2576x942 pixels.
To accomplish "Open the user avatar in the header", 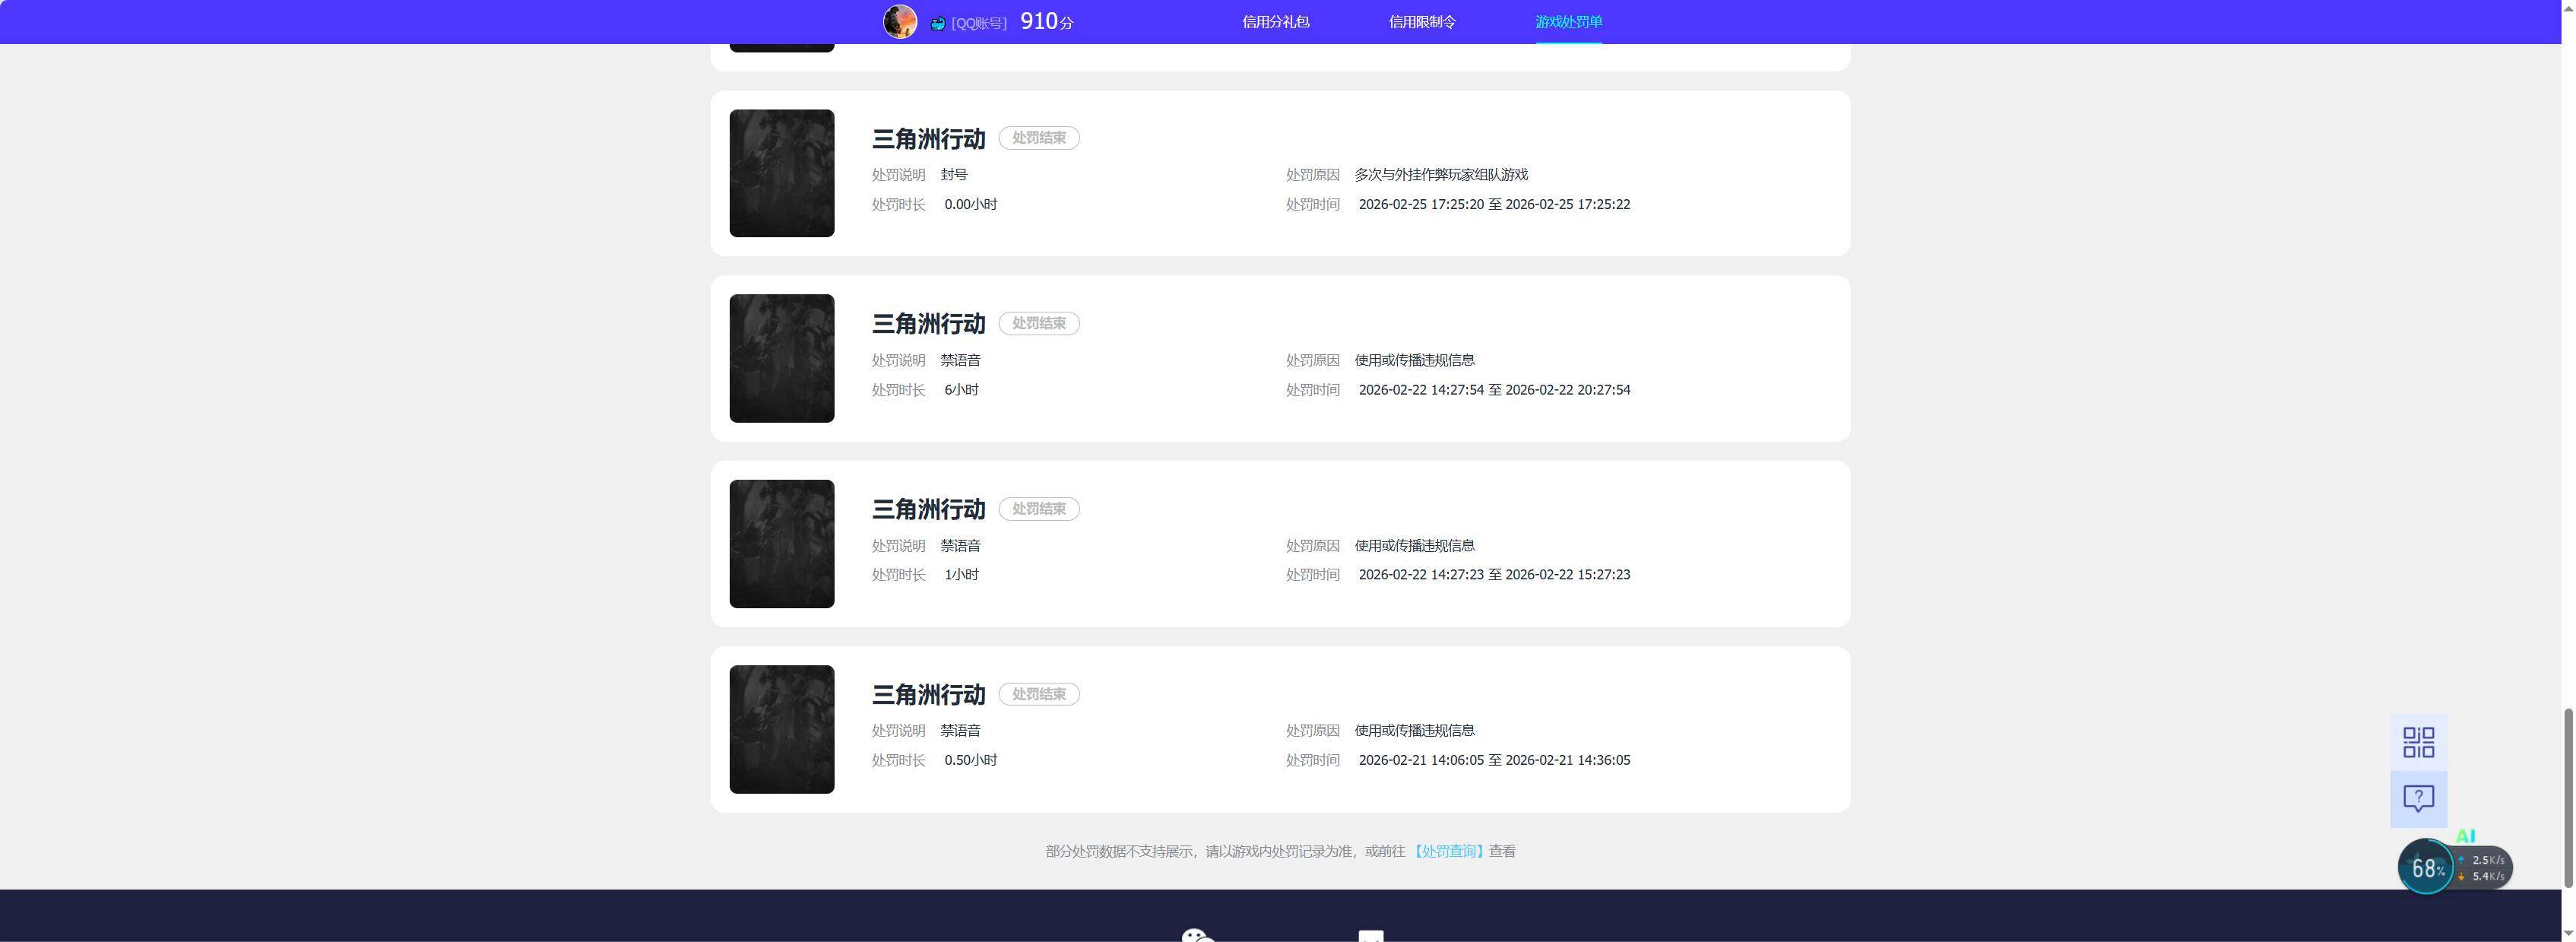I will [899, 21].
